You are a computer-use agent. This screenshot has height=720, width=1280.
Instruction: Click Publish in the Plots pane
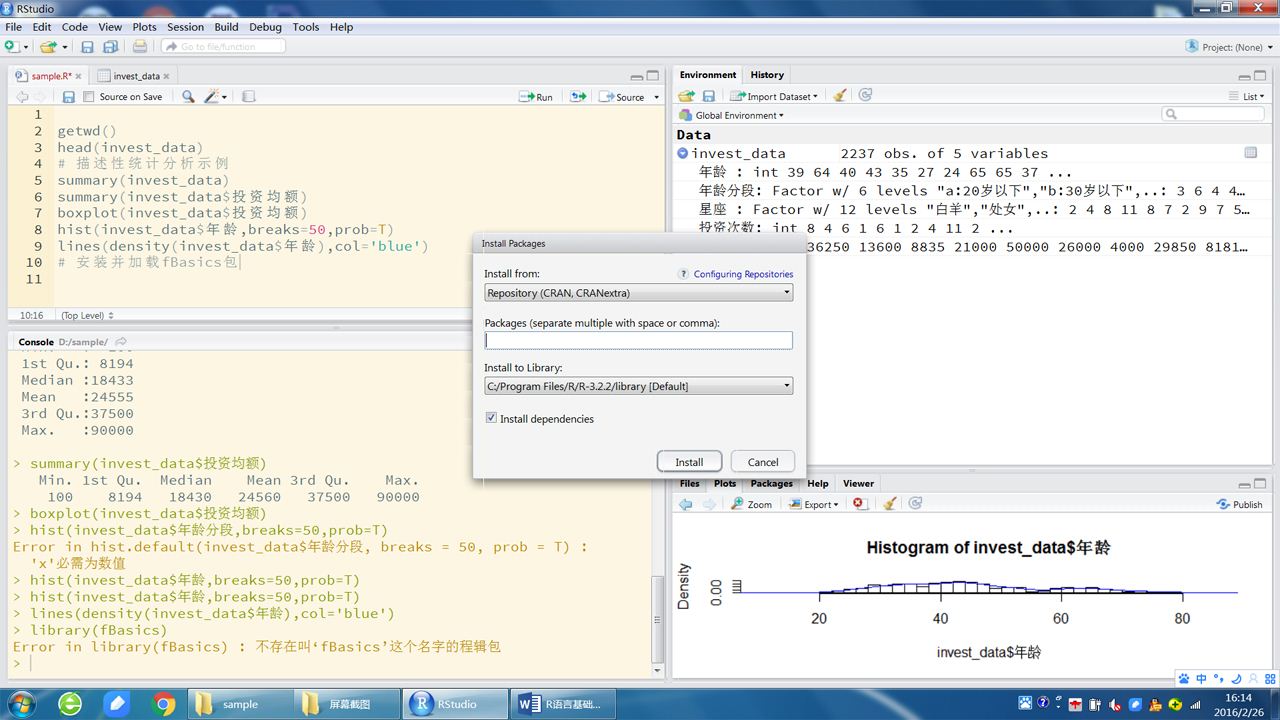coord(1239,504)
